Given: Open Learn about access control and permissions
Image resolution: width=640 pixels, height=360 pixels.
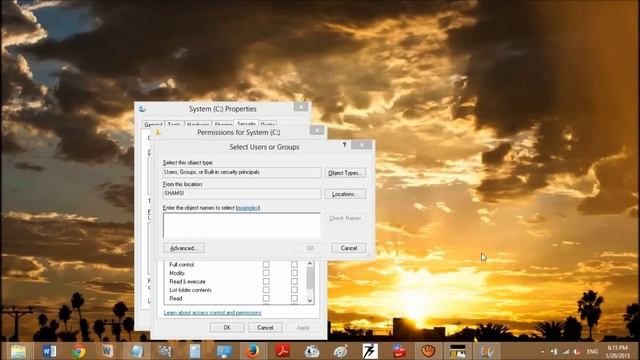Looking at the screenshot, I should (x=212, y=313).
